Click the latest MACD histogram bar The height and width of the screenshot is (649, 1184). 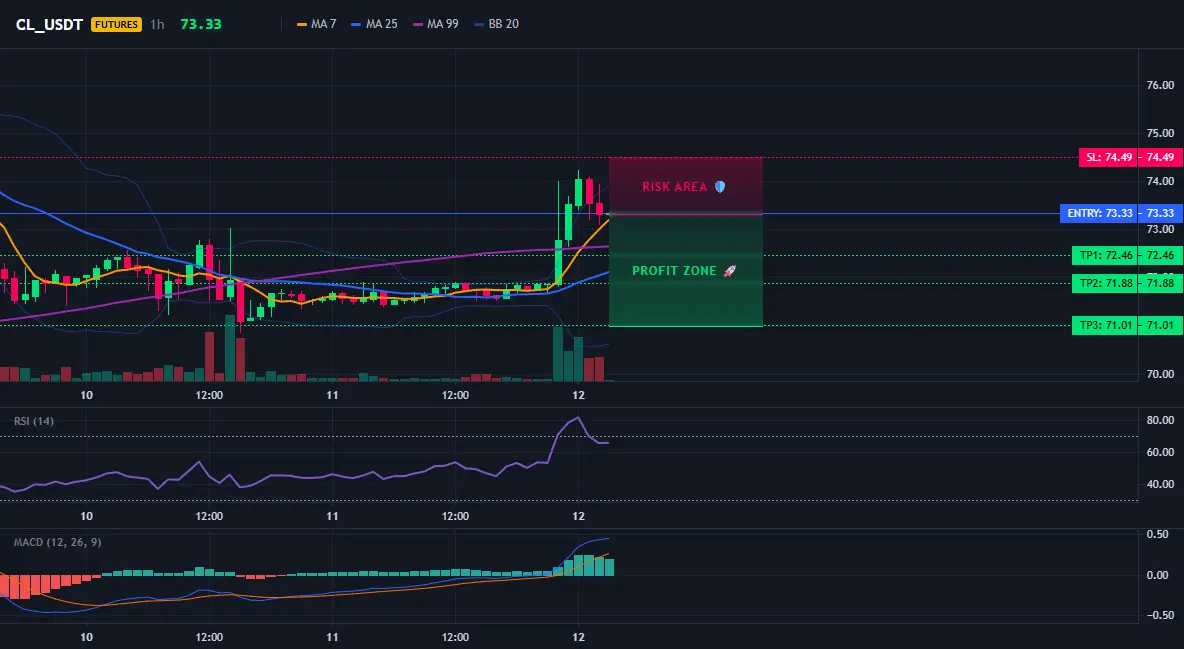pos(609,567)
